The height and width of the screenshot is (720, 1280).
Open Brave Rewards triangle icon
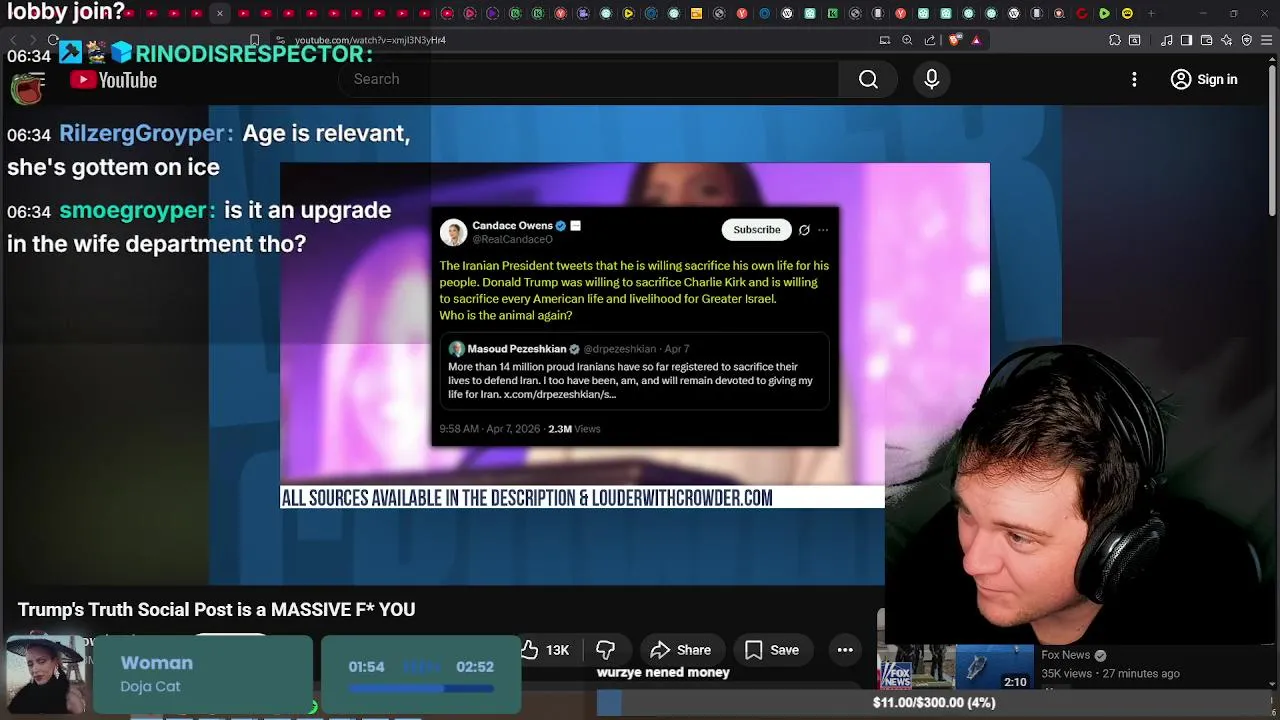(976, 40)
